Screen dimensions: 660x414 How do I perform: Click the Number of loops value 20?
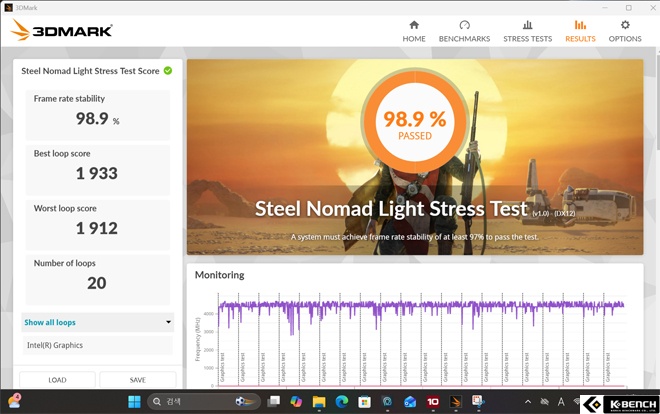click(x=97, y=283)
